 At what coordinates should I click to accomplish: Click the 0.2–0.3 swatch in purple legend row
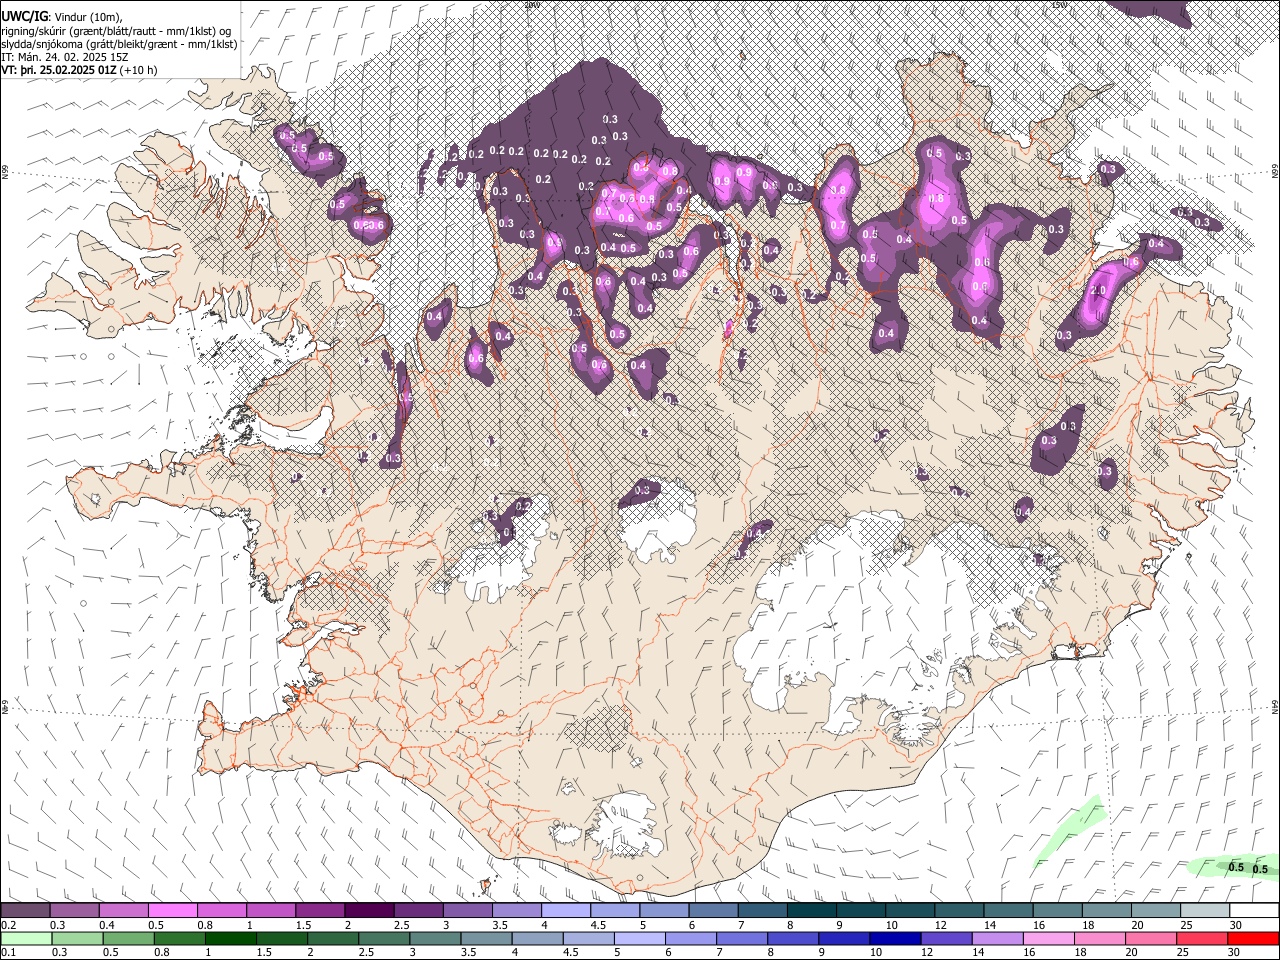click(x=25, y=911)
